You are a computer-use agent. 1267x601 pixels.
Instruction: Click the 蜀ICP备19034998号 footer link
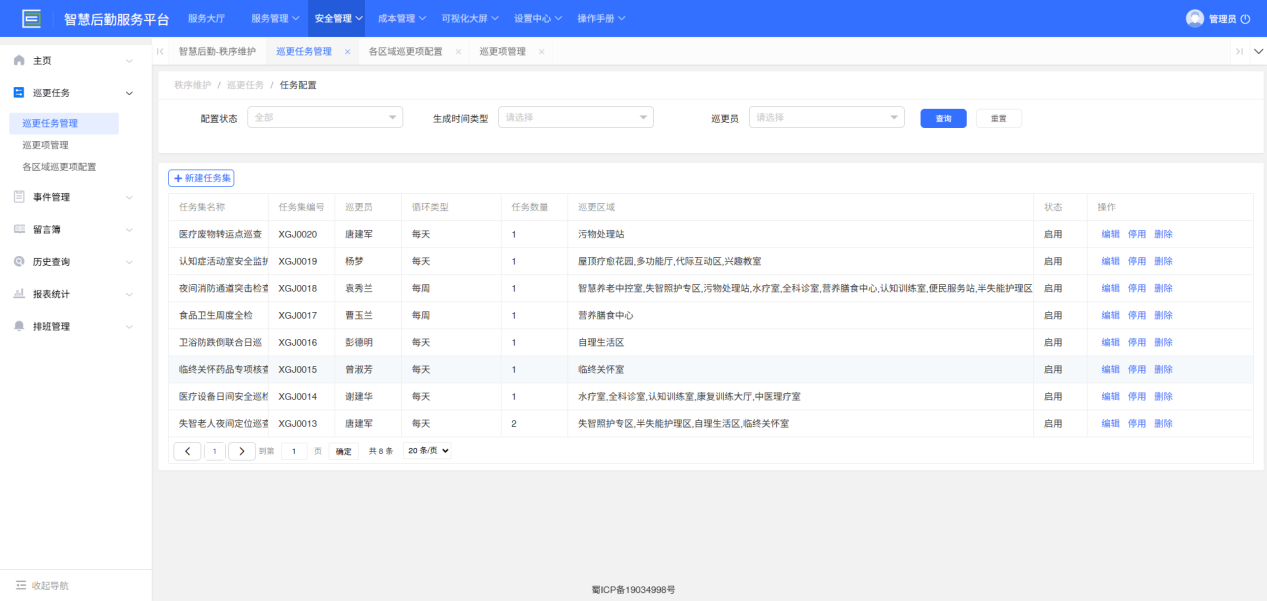point(633,590)
